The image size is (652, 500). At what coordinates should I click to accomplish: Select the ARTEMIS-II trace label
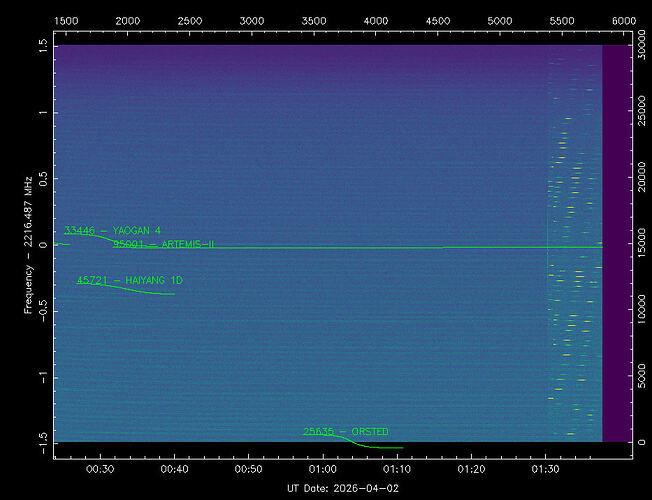coord(163,244)
